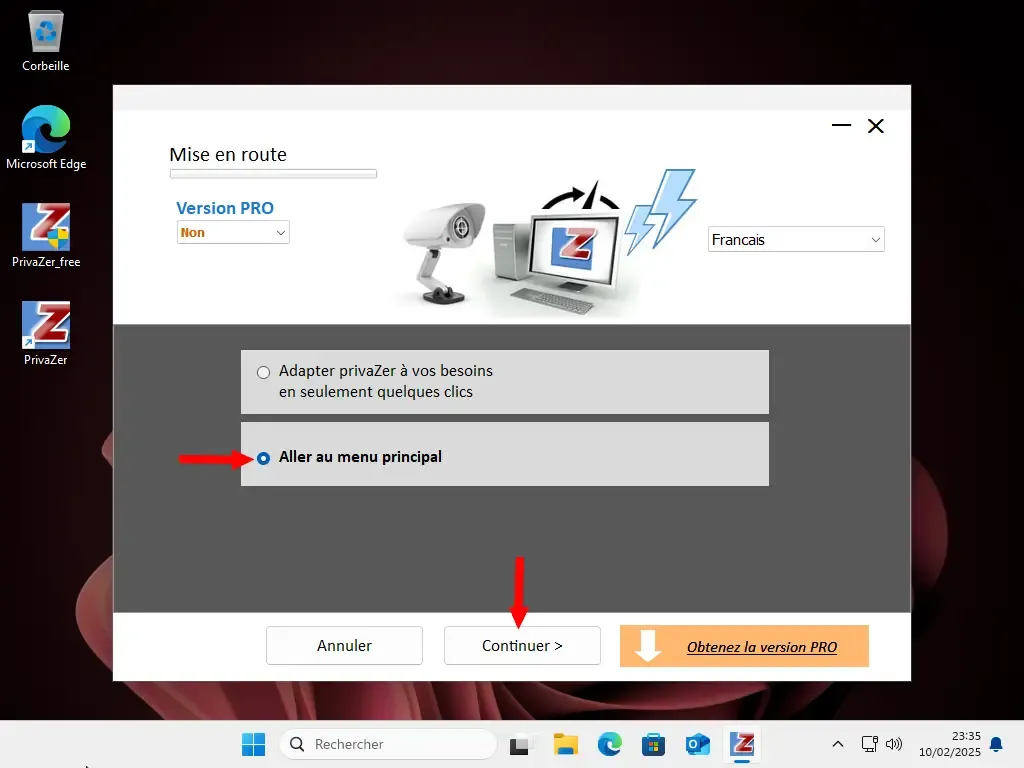
Task: Select "Adapter privaZer à vos besoins" option
Action: click(x=504, y=381)
